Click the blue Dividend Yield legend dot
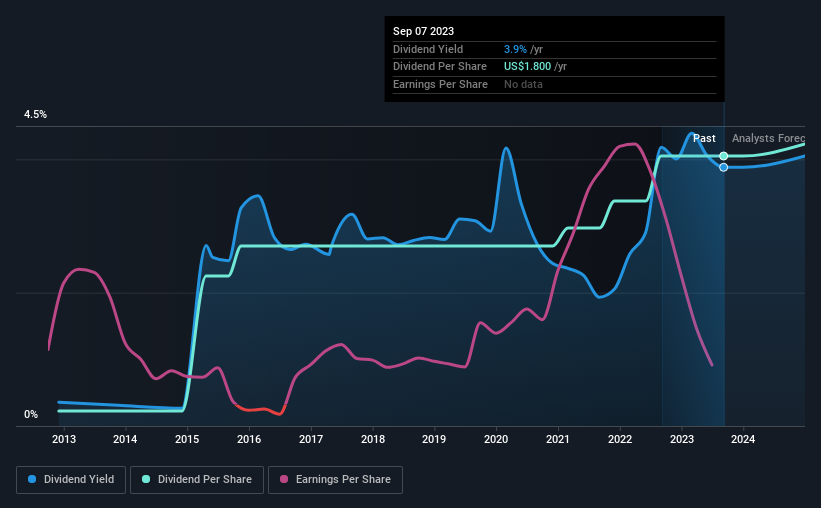Viewport: 821px width, 508px height. click(x=32, y=479)
